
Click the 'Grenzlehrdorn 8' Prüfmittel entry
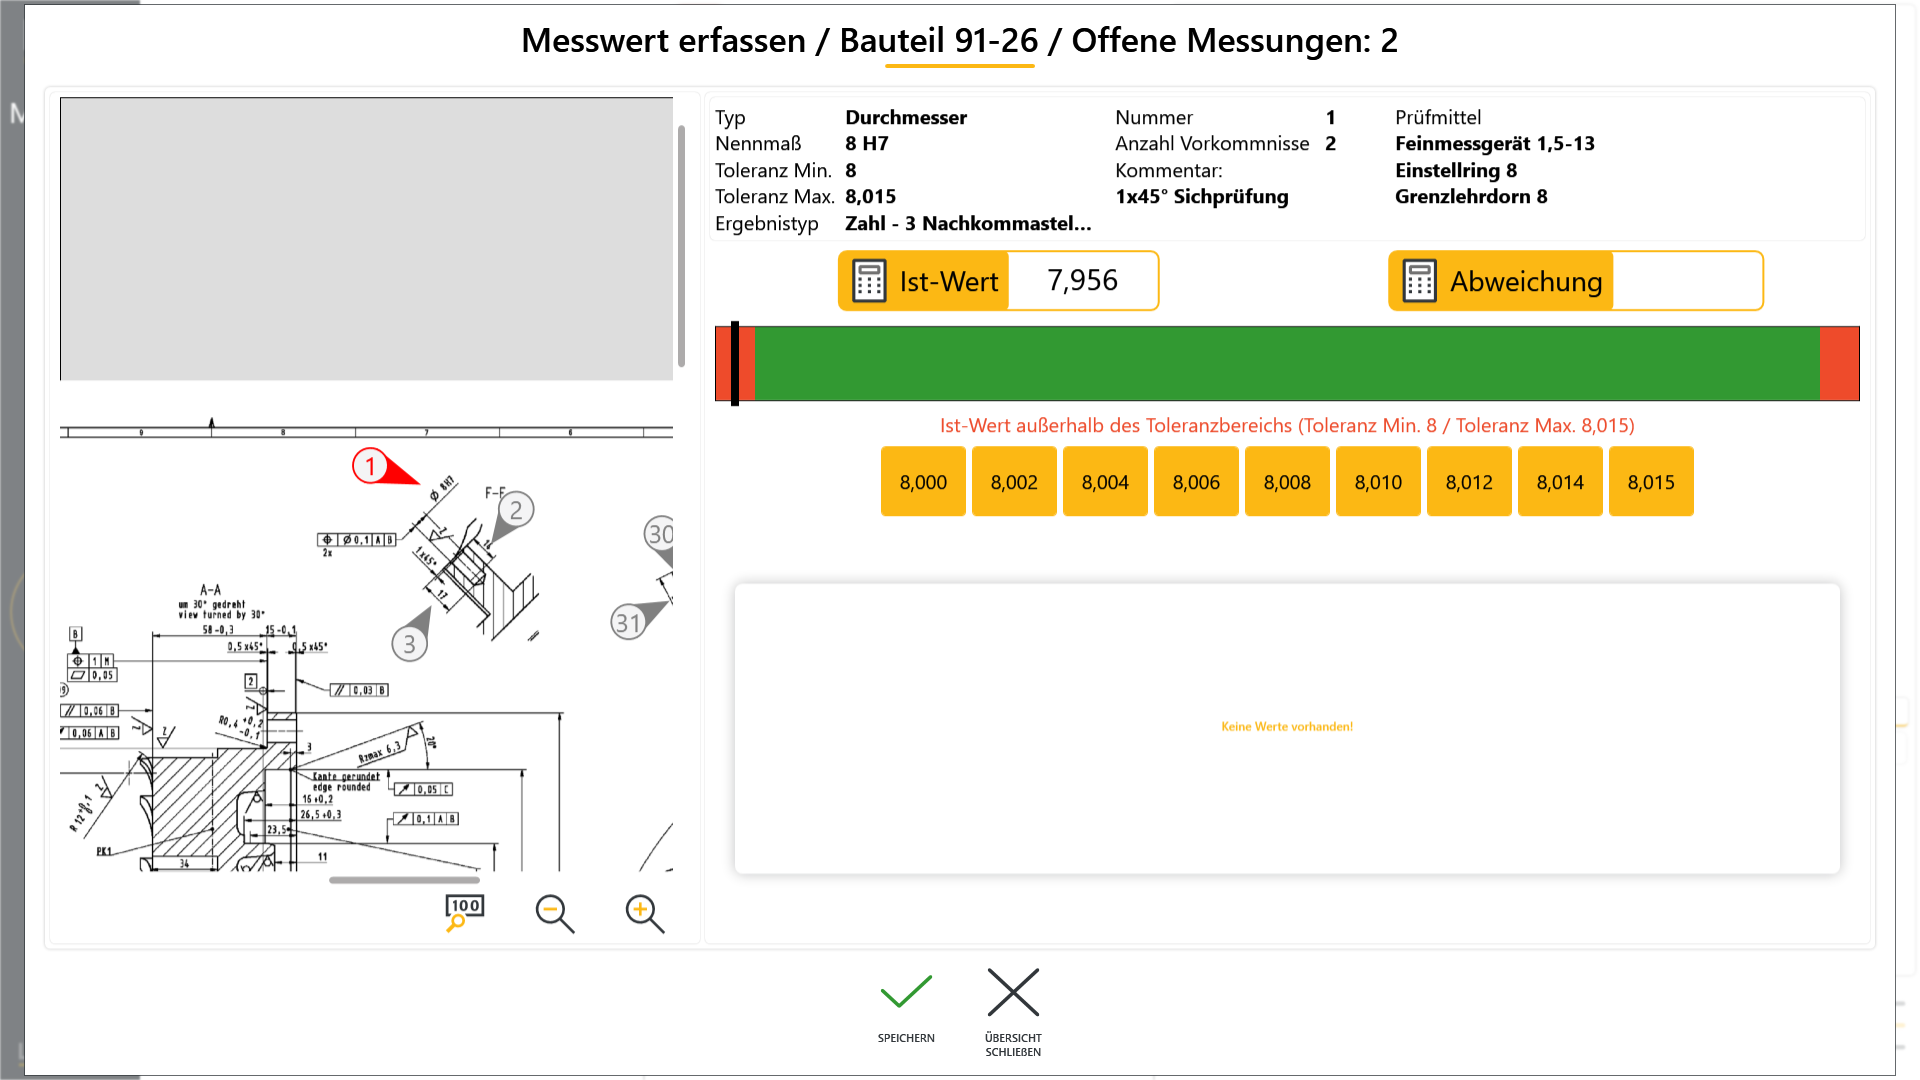click(1471, 197)
